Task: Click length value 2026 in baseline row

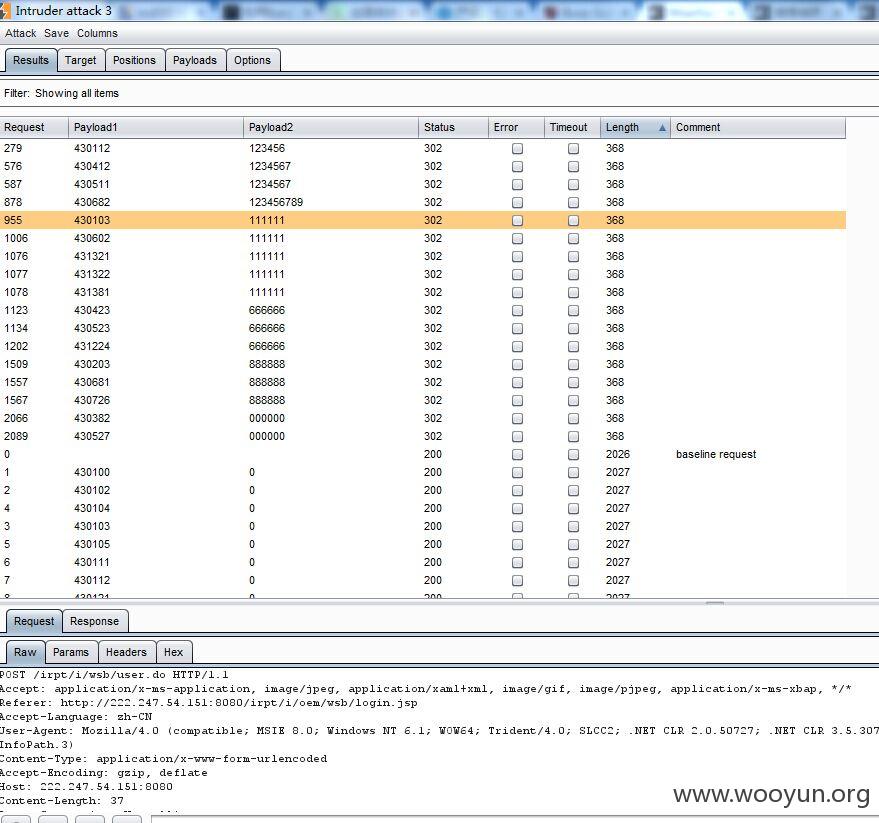Action: (618, 454)
